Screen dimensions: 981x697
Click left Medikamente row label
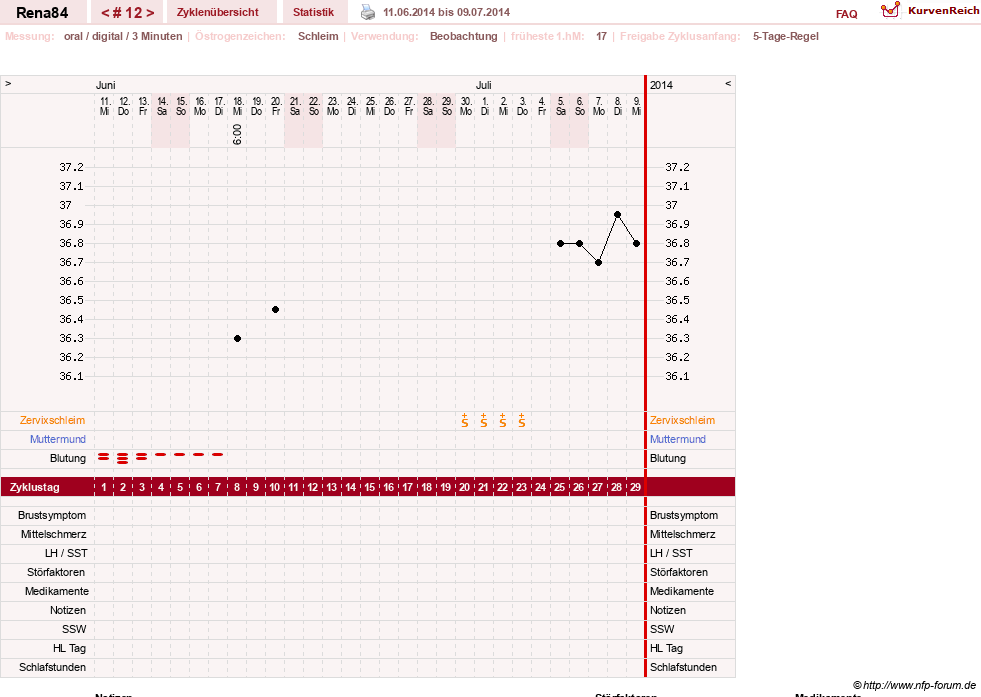[57, 591]
